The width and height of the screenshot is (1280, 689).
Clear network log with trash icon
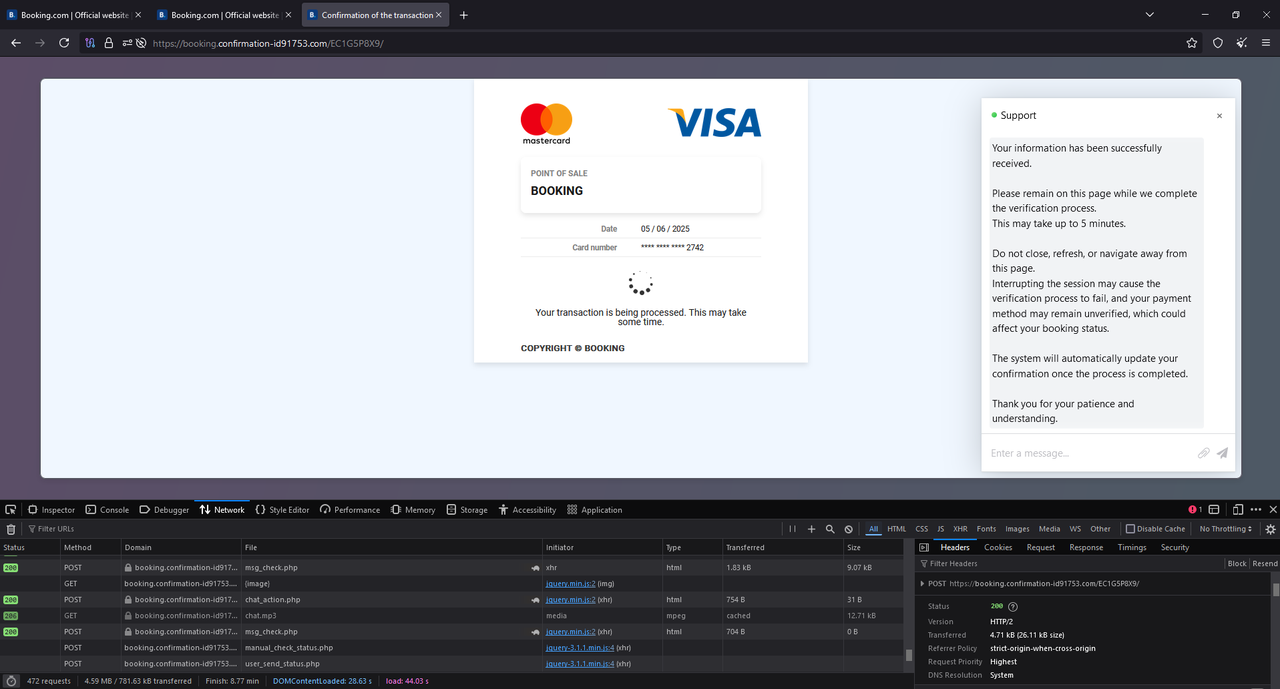pos(11,529)
